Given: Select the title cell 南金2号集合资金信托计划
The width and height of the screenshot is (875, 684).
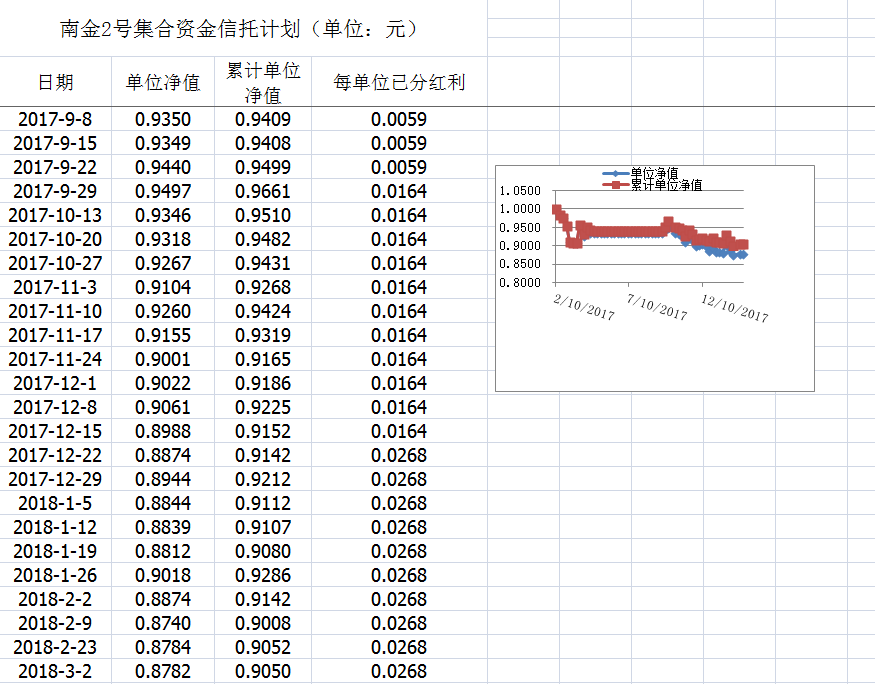Looking at the screenshot, I should (x=240, y=29).
